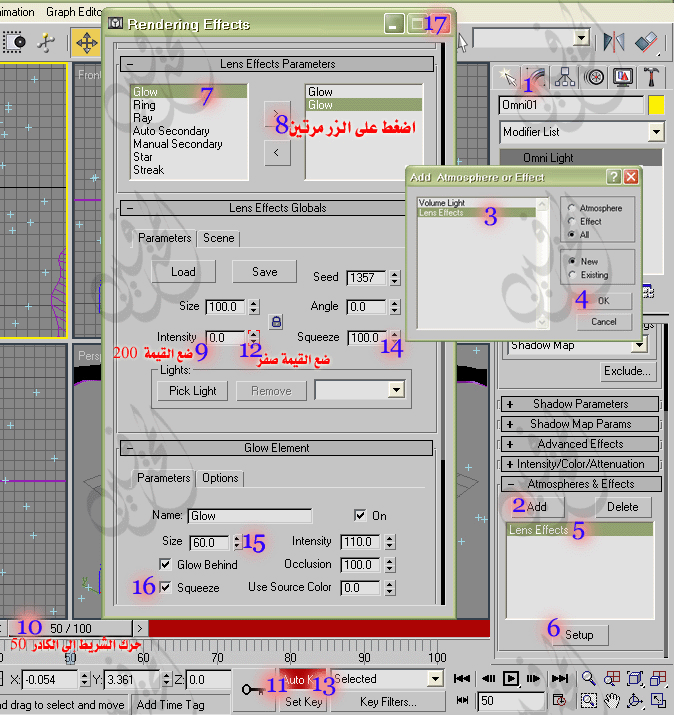Open the Graph Editors menu
This screenshot has height=715, width=674.
pyautogui.click(x=74, y=12)
